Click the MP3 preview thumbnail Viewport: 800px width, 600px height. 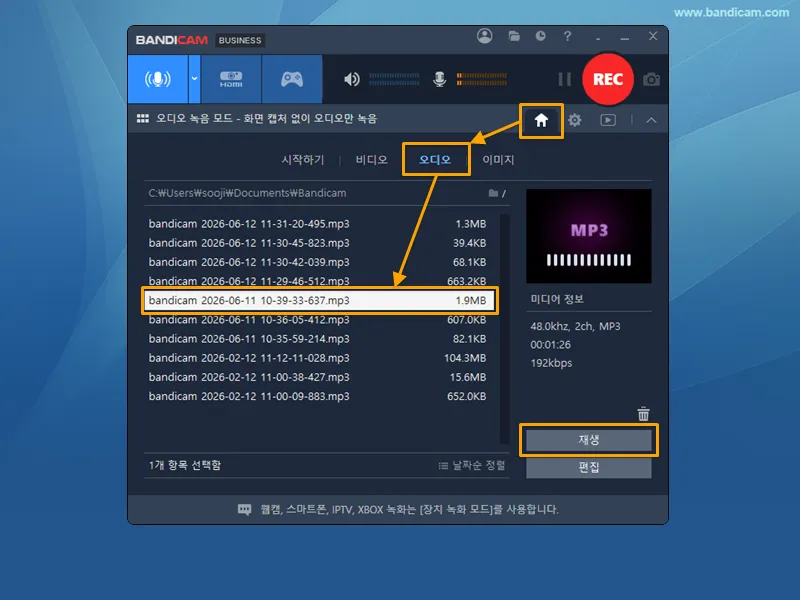click(x=588, y=236)
